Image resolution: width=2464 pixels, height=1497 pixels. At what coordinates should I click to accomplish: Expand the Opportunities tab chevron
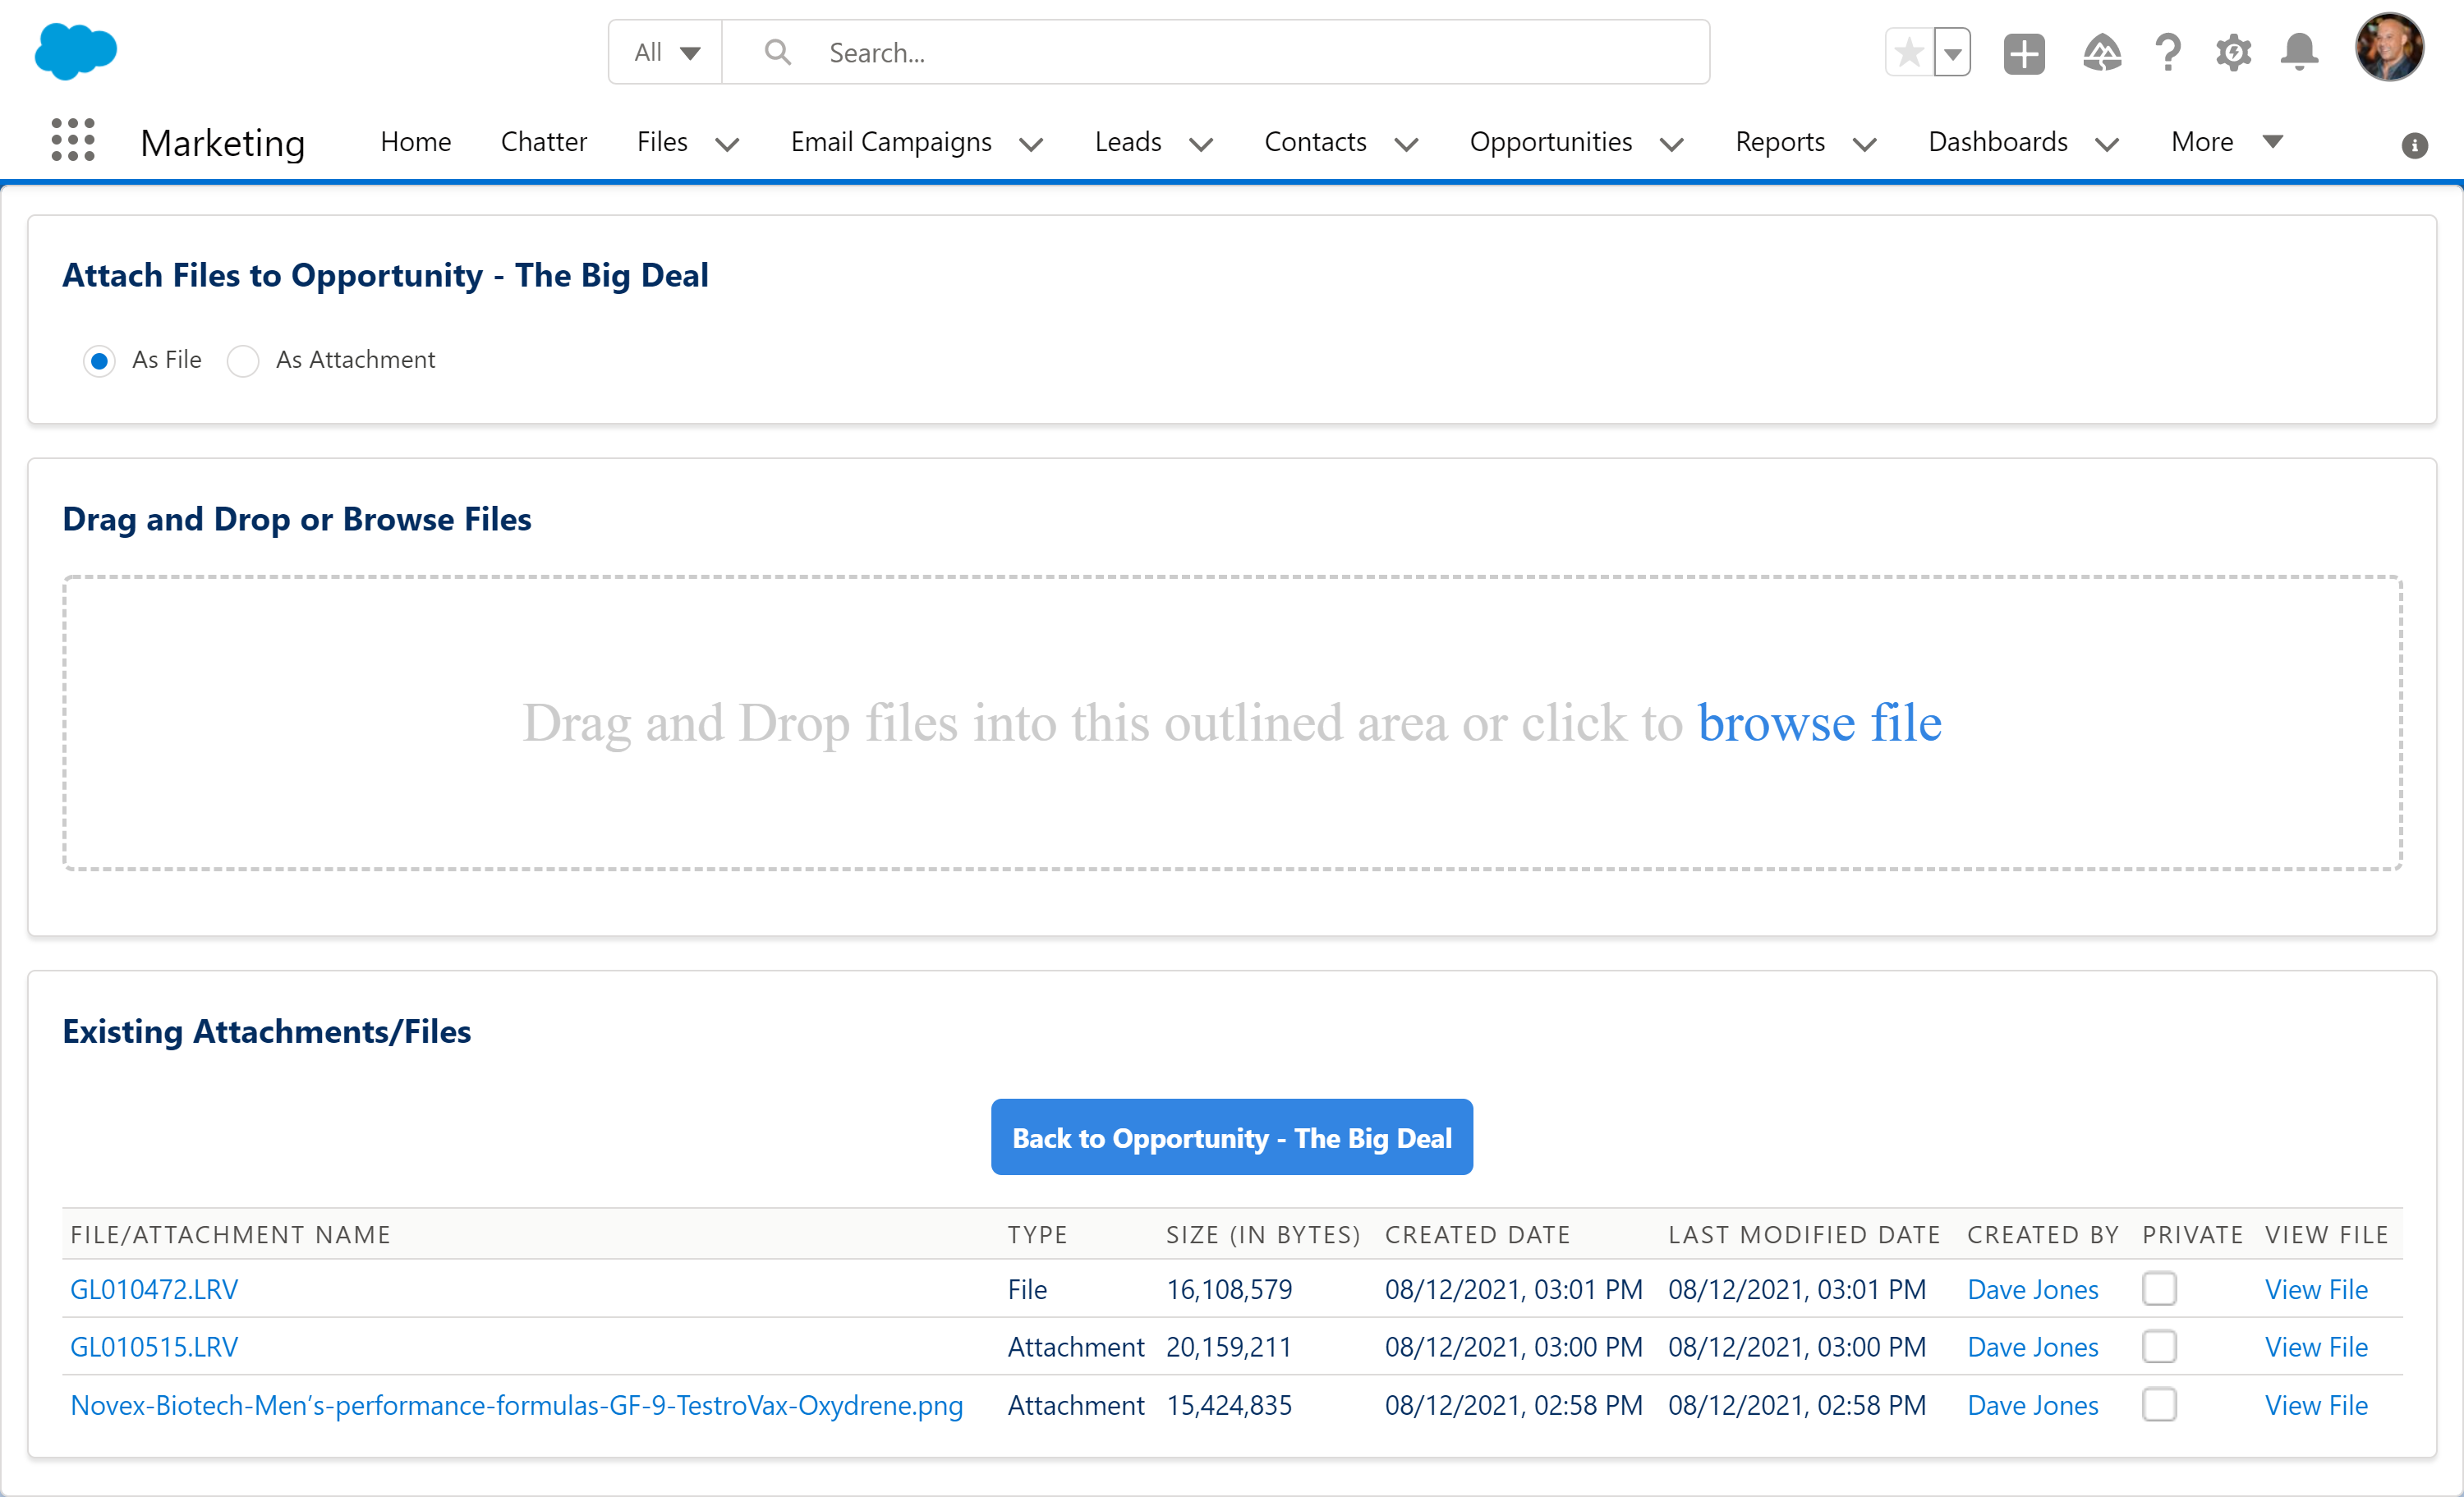[x=1672, y=145]
